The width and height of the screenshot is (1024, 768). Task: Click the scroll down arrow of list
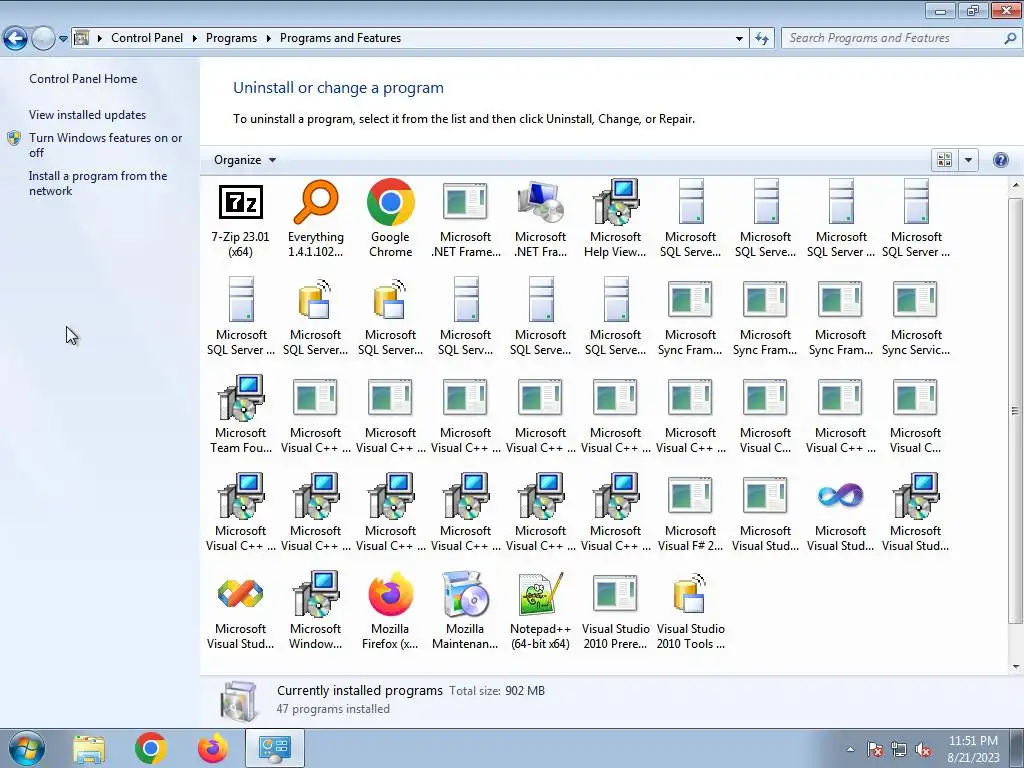point(1016,667)
